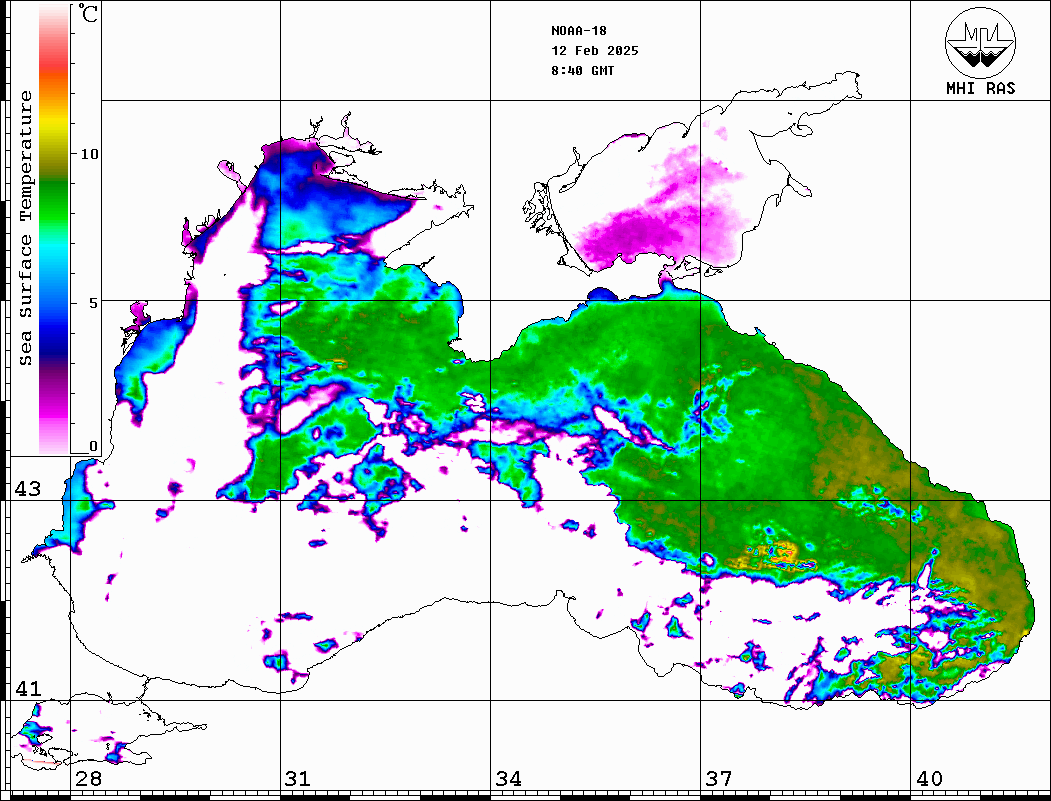Click longitude label 37

[719, 778]
